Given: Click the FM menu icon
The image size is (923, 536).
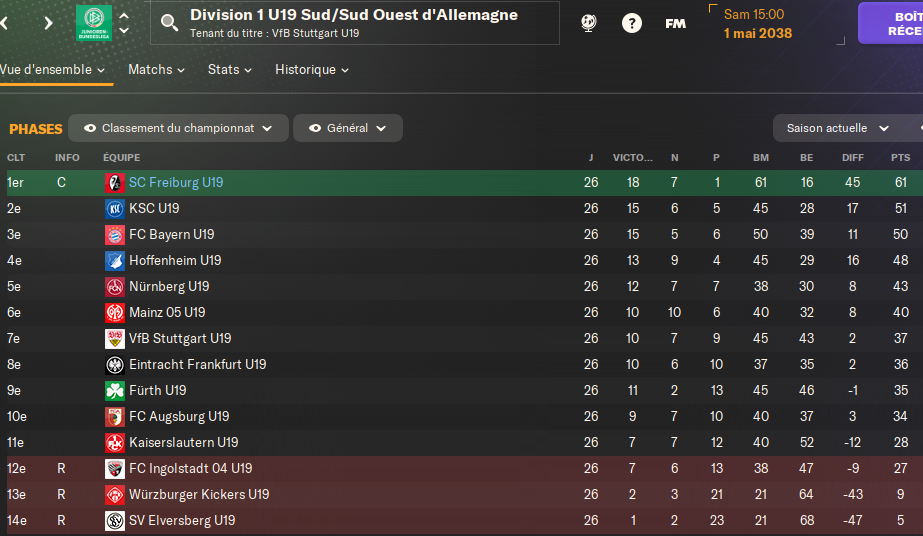Looking at the screenshot, I should tap(675, 22).
